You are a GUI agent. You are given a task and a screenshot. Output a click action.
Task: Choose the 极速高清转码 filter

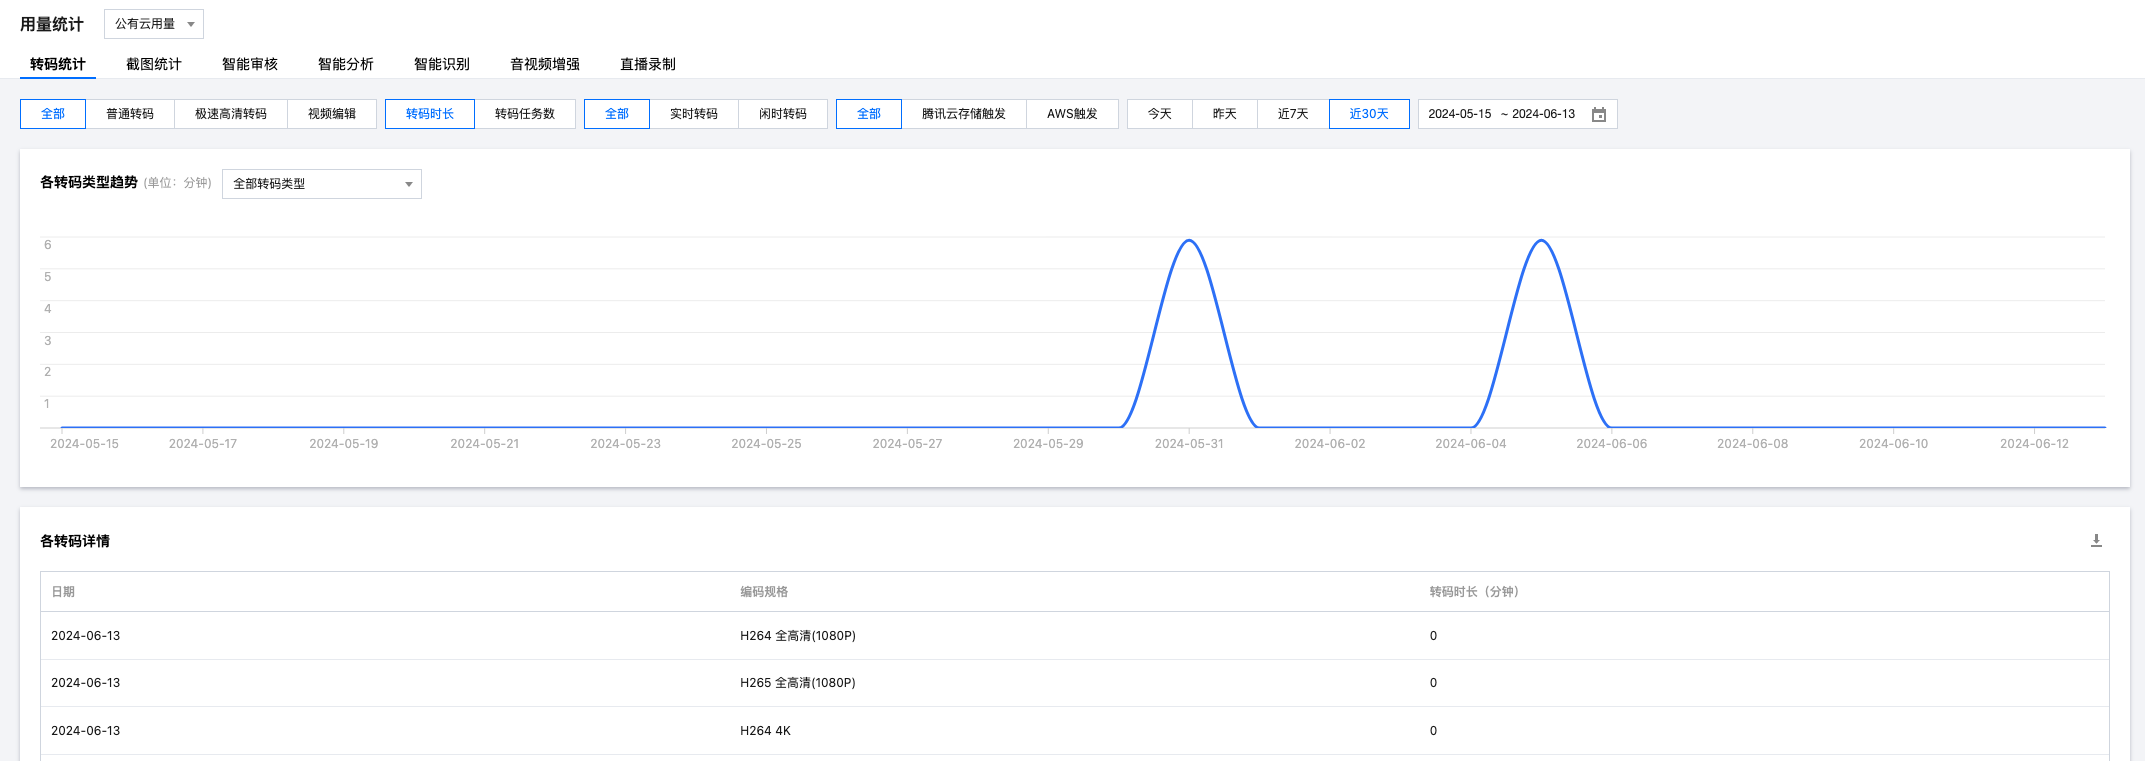231,114
